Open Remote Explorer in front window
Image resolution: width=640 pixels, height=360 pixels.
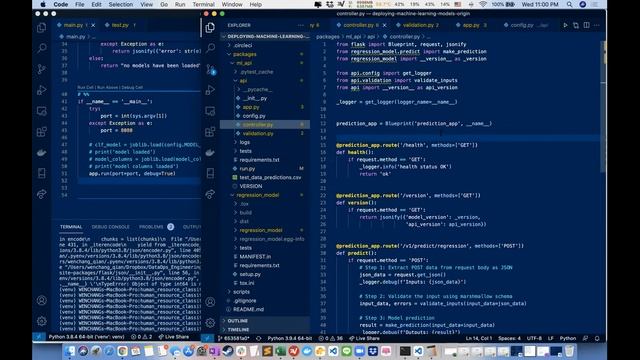pyautogui.click(x=210, y=111)
